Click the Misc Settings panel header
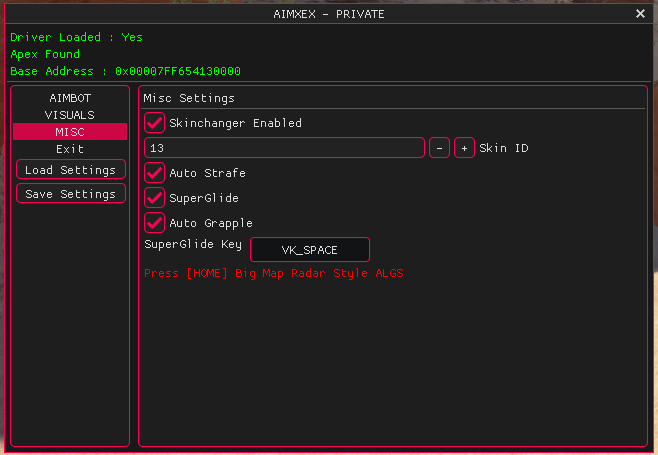Screen dimensions: 658x455 tap(189, 98)
